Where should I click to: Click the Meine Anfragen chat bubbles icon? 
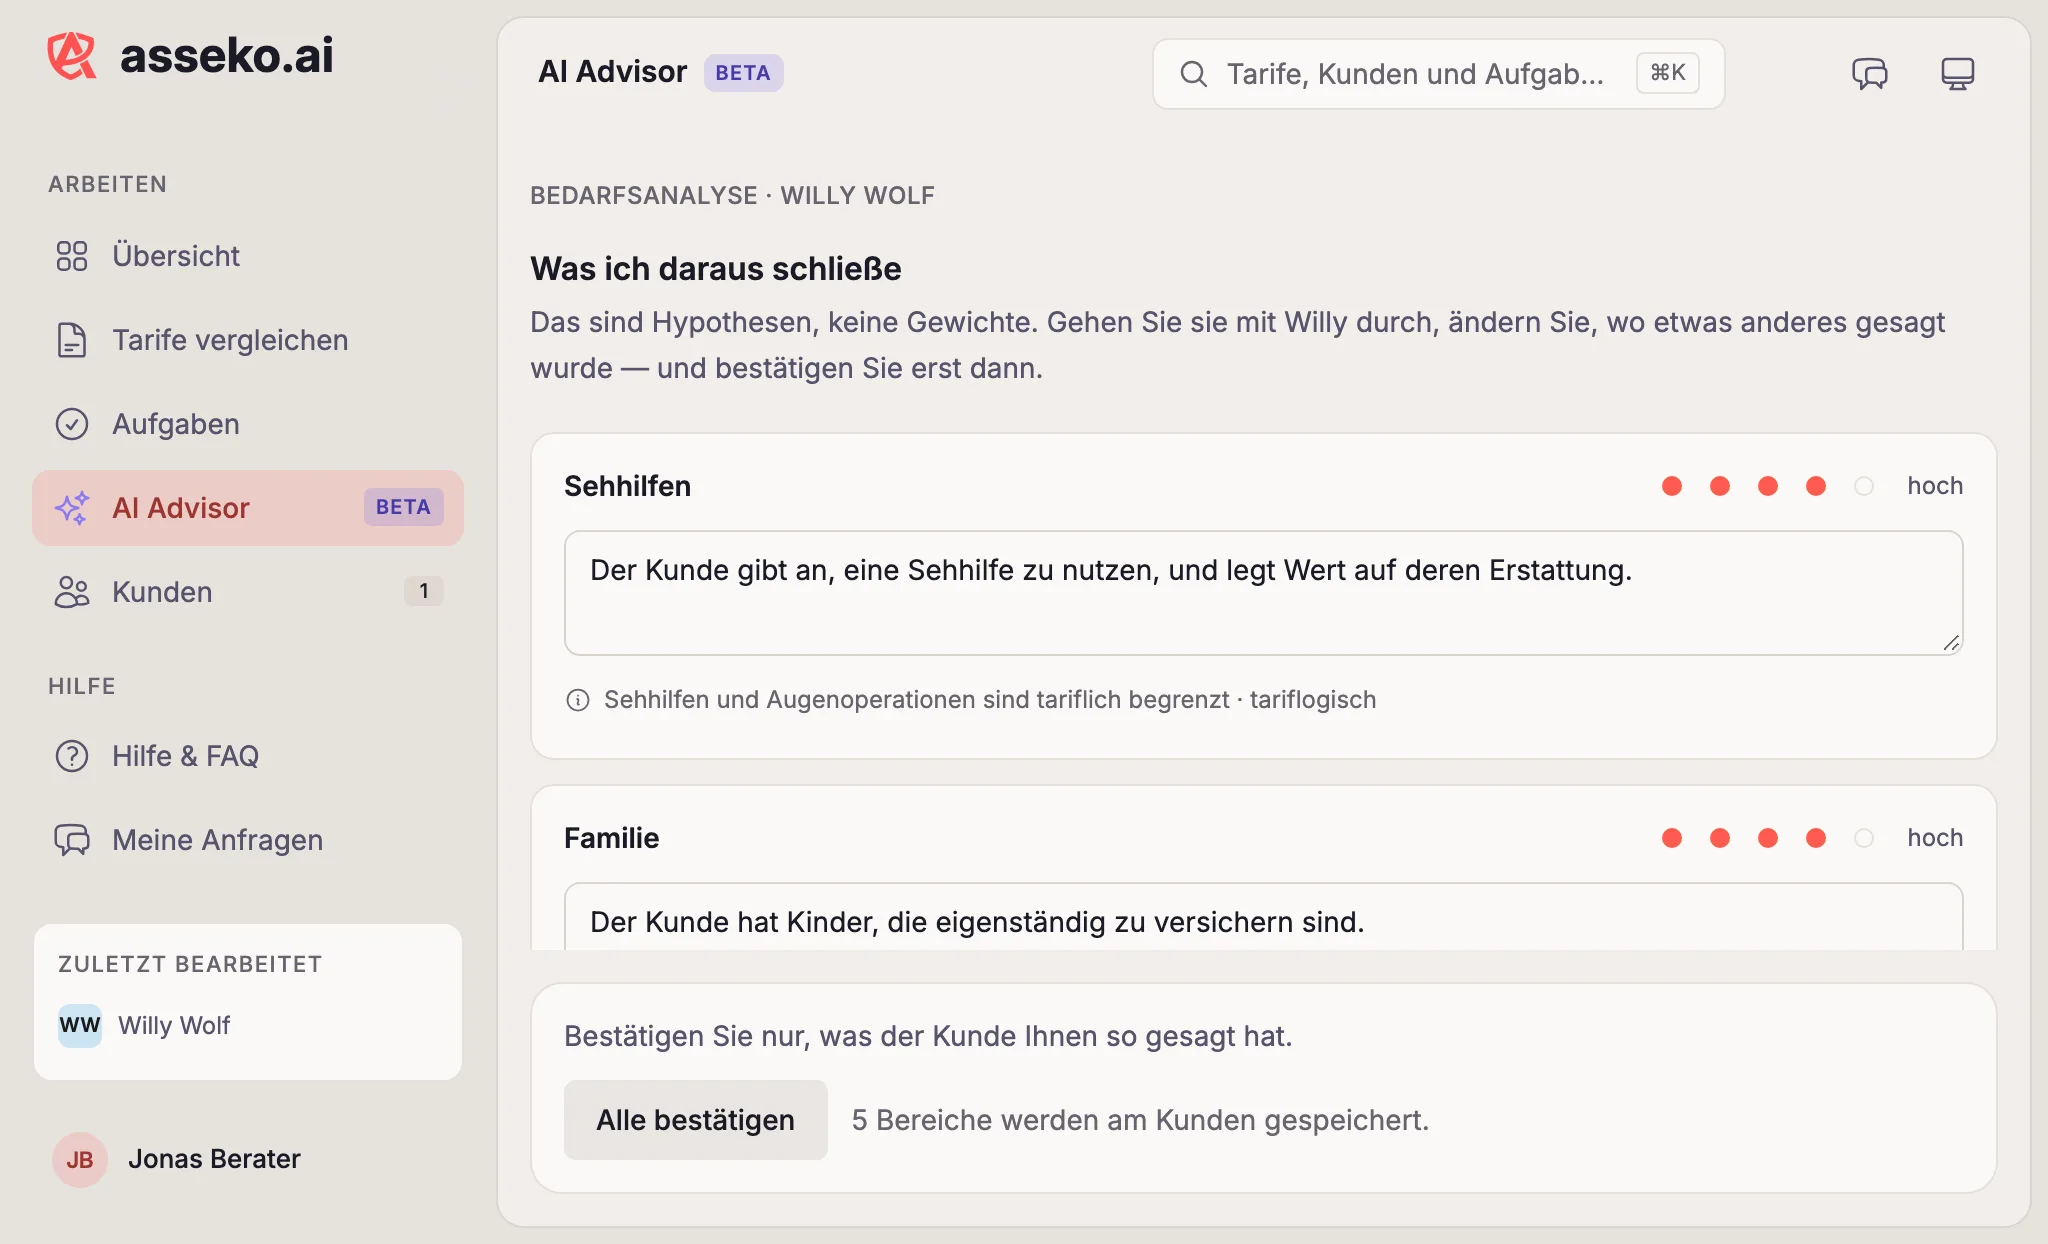[x=72, y=840]
